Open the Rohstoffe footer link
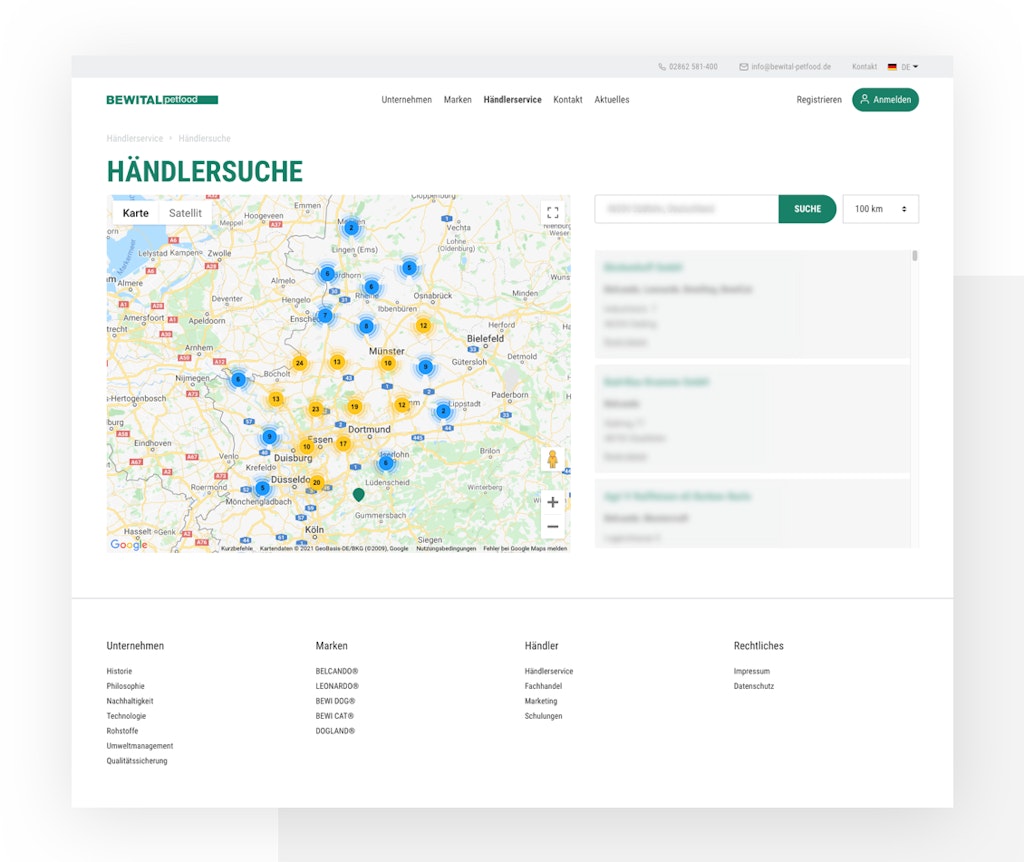This screenshot has height=862, width=1024. 122,731
